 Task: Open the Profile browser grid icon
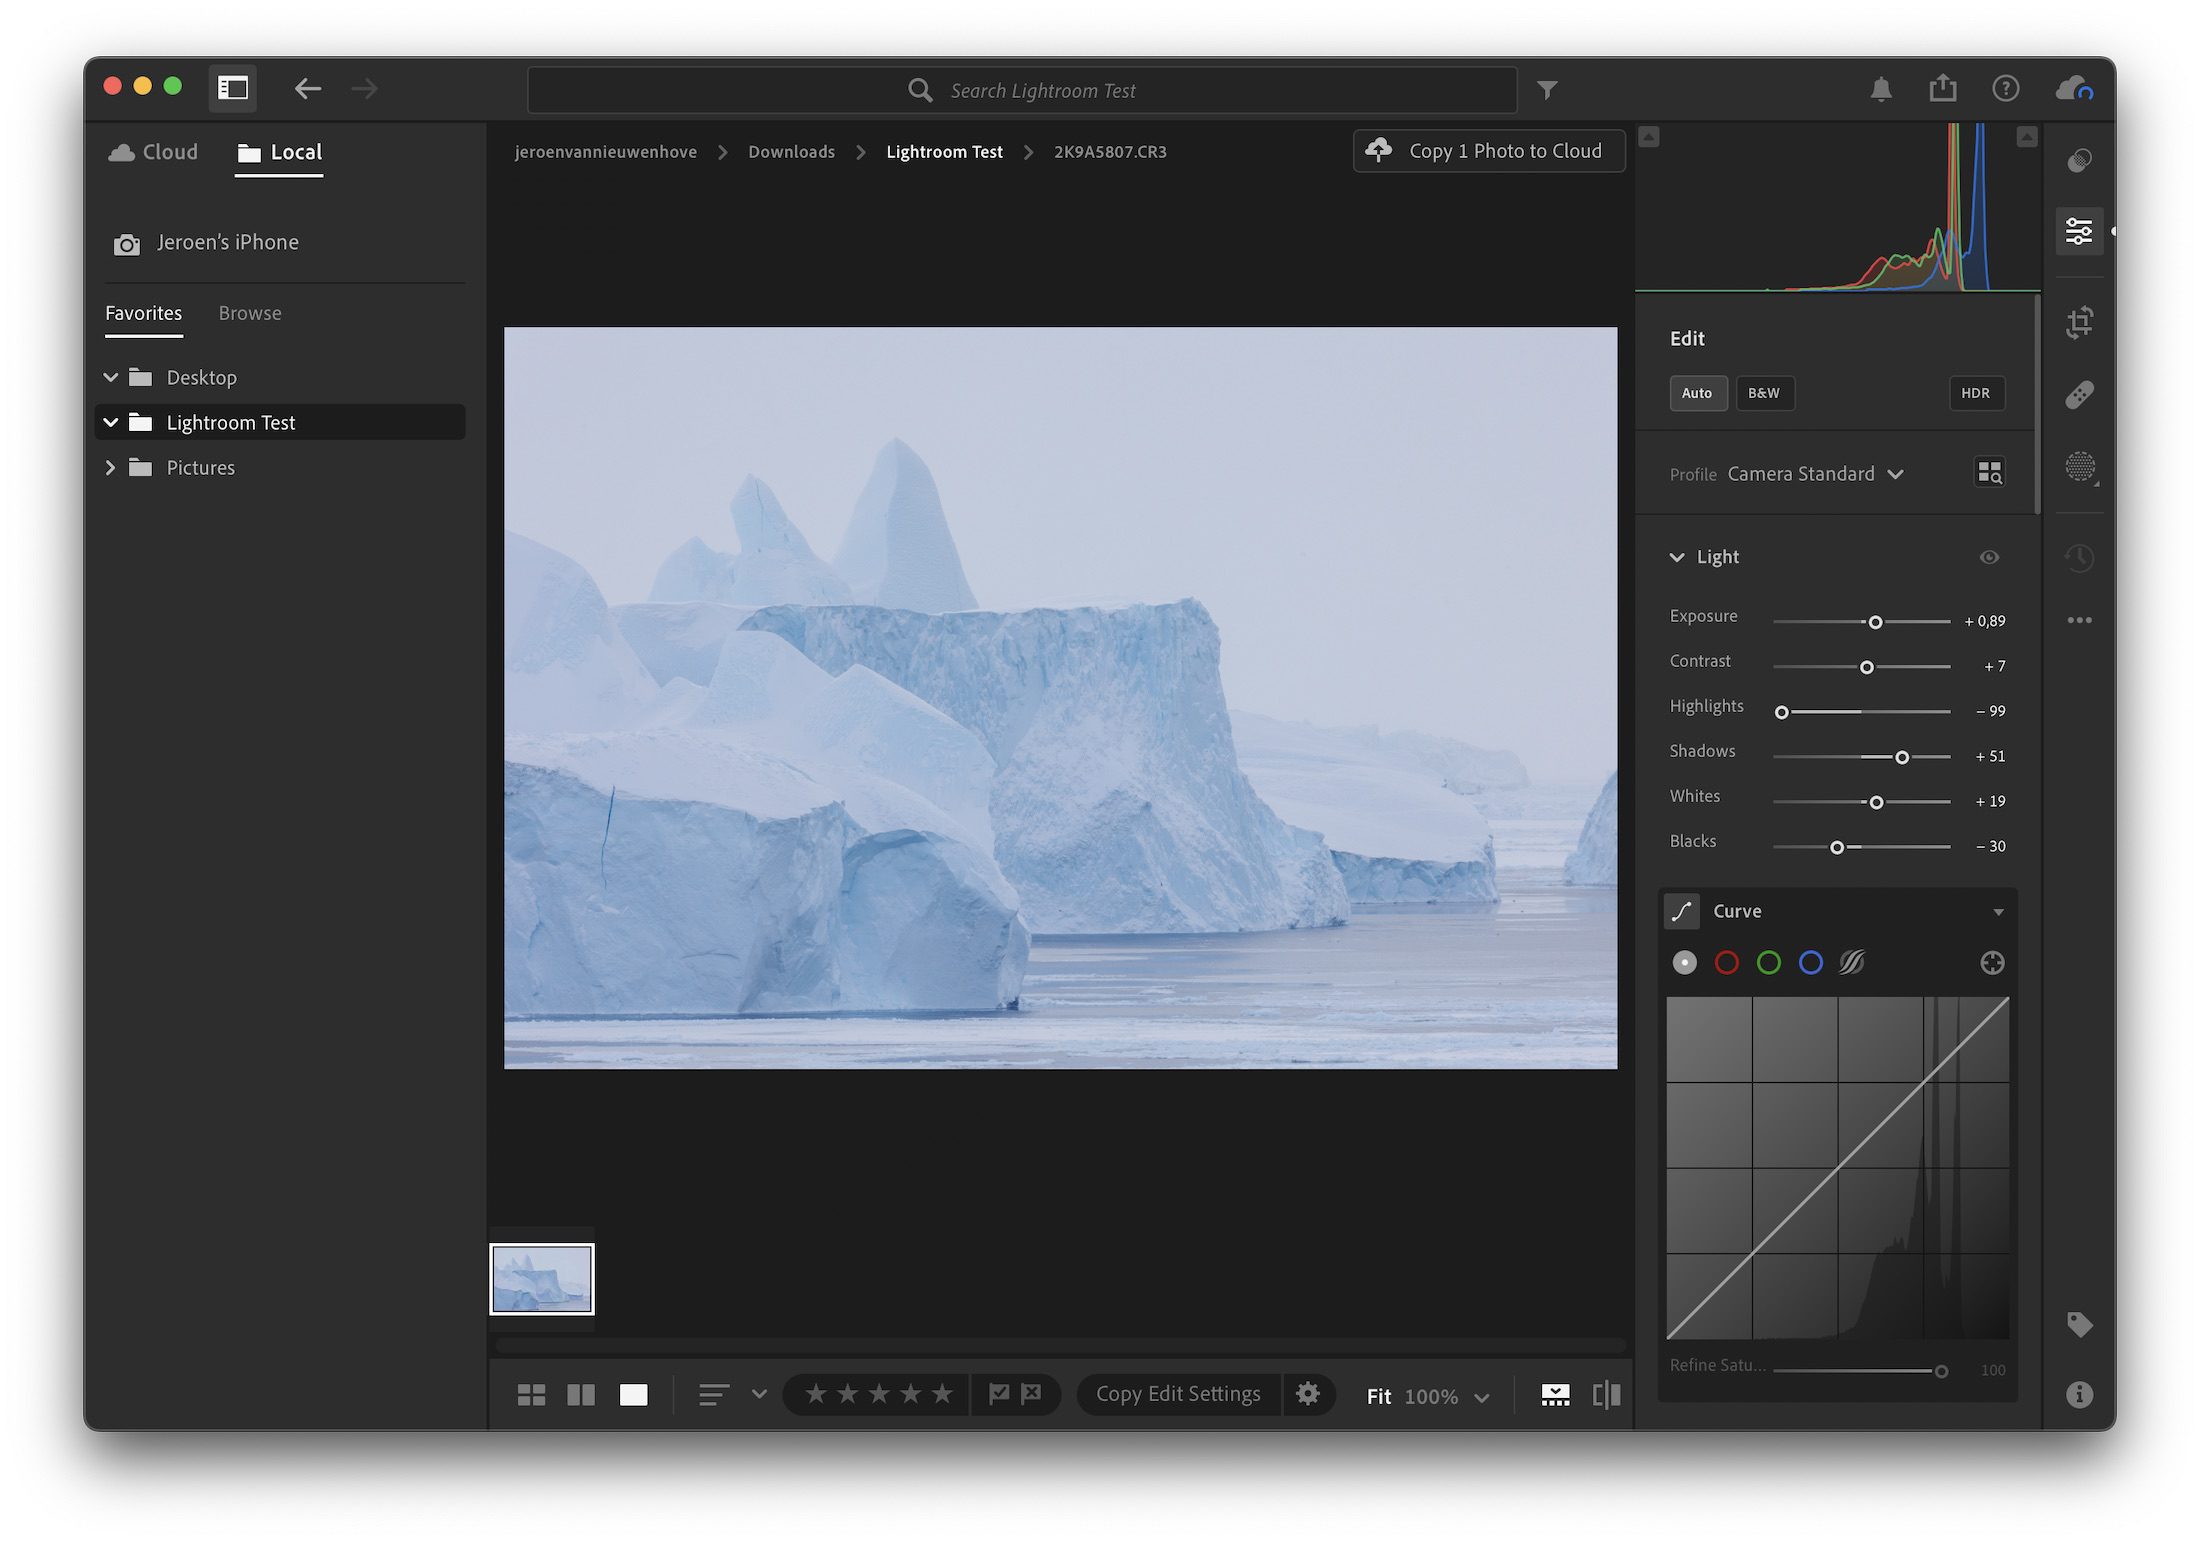pyautogui.click(x=1990, y=472)
